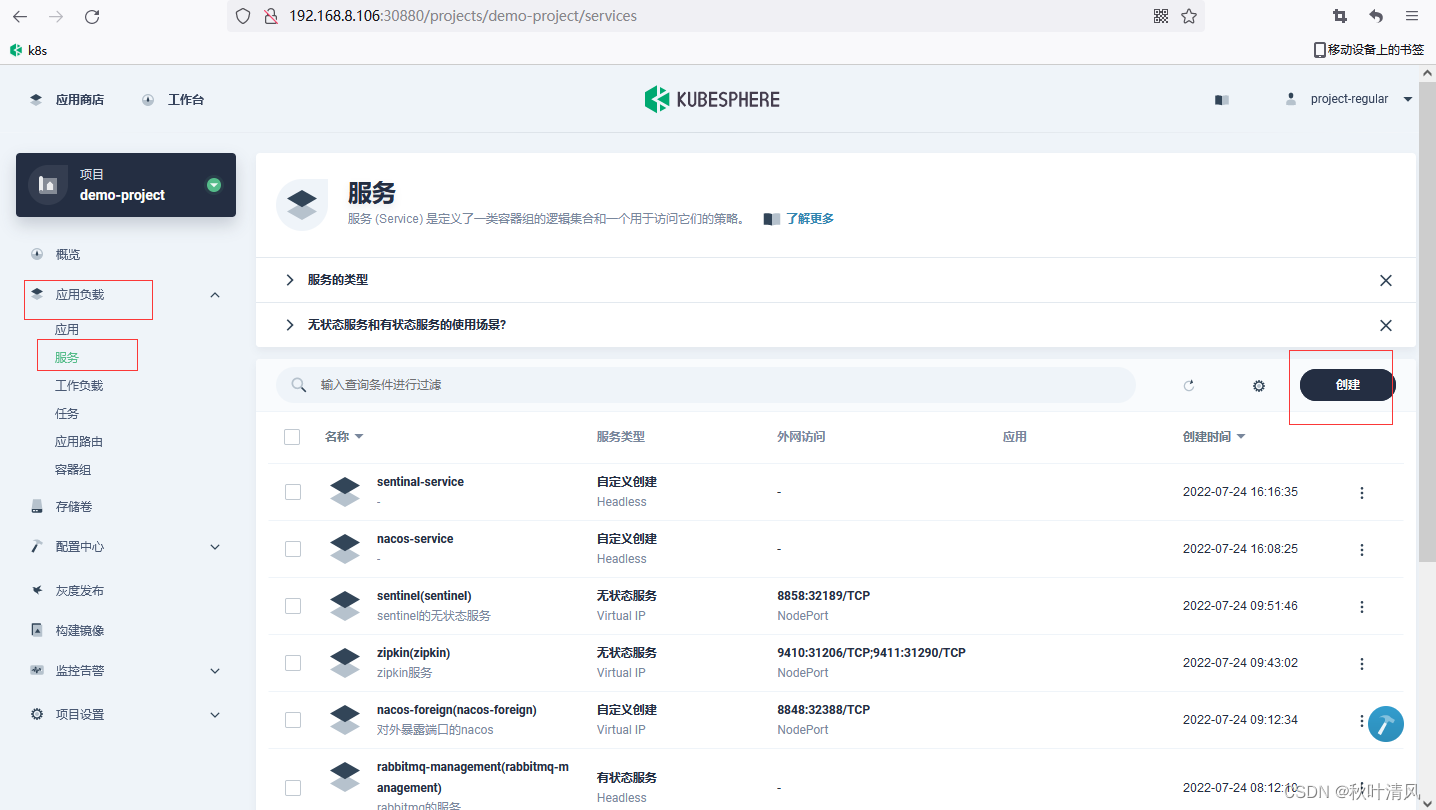Select 应用路由 in sidebar

(79, 442)
